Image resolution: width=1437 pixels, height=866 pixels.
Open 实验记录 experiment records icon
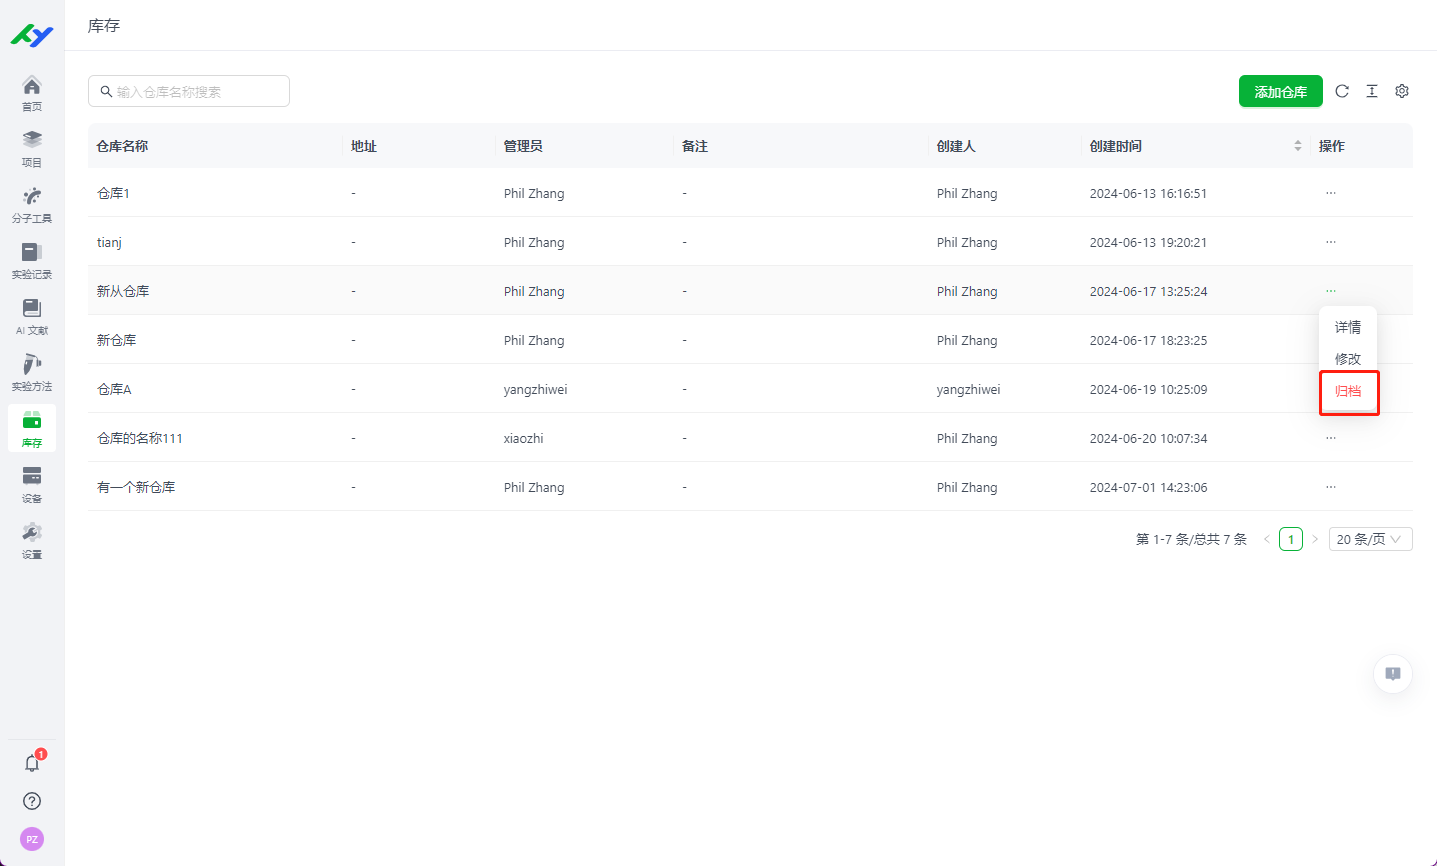coord(32,260)
